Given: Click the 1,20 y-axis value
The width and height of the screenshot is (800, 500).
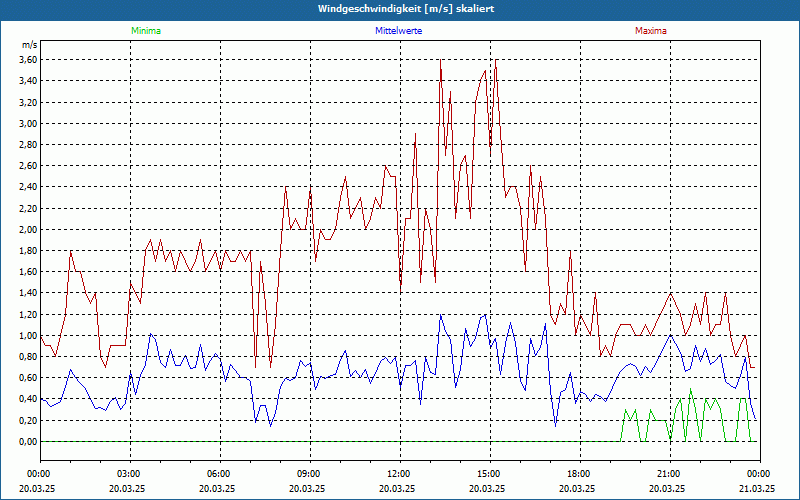Looking at the screenshot, I should pos(28,314).
